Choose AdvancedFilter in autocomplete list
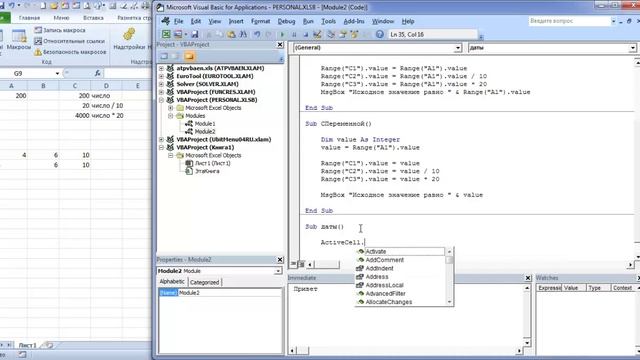 (x=400, y=293)
